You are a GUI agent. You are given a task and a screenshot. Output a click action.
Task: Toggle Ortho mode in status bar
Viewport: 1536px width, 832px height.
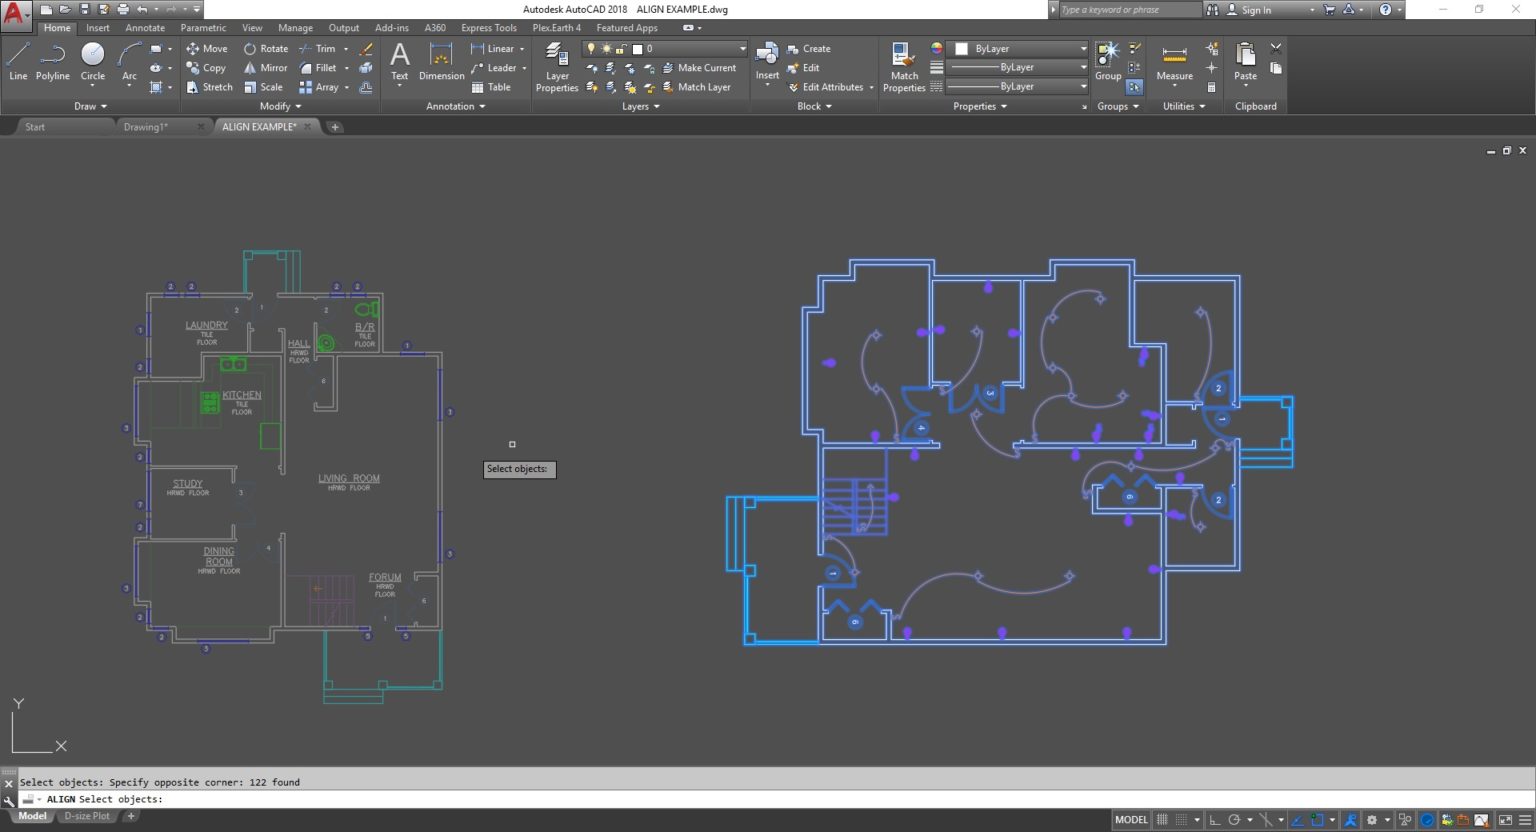pyautogui.click(x=1214, y=820)
